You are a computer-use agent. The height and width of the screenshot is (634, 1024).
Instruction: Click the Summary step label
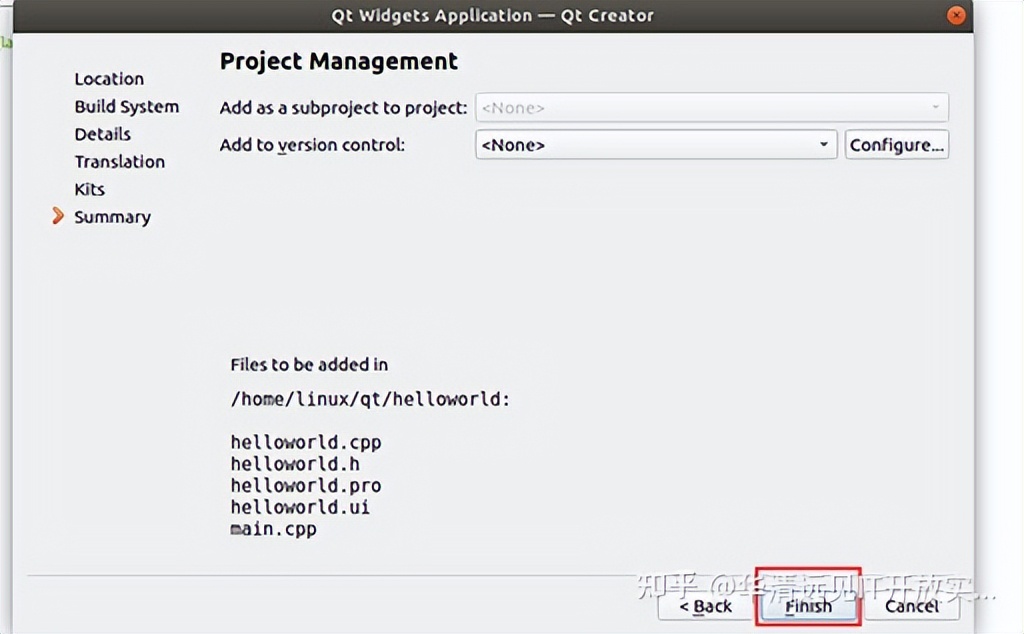[x=112, y=217]
